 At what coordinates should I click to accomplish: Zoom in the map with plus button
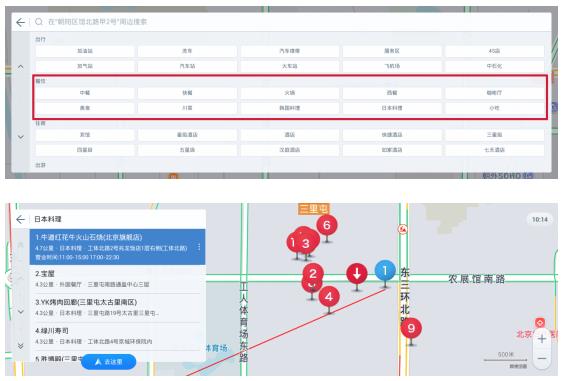[x=542, y=339]
